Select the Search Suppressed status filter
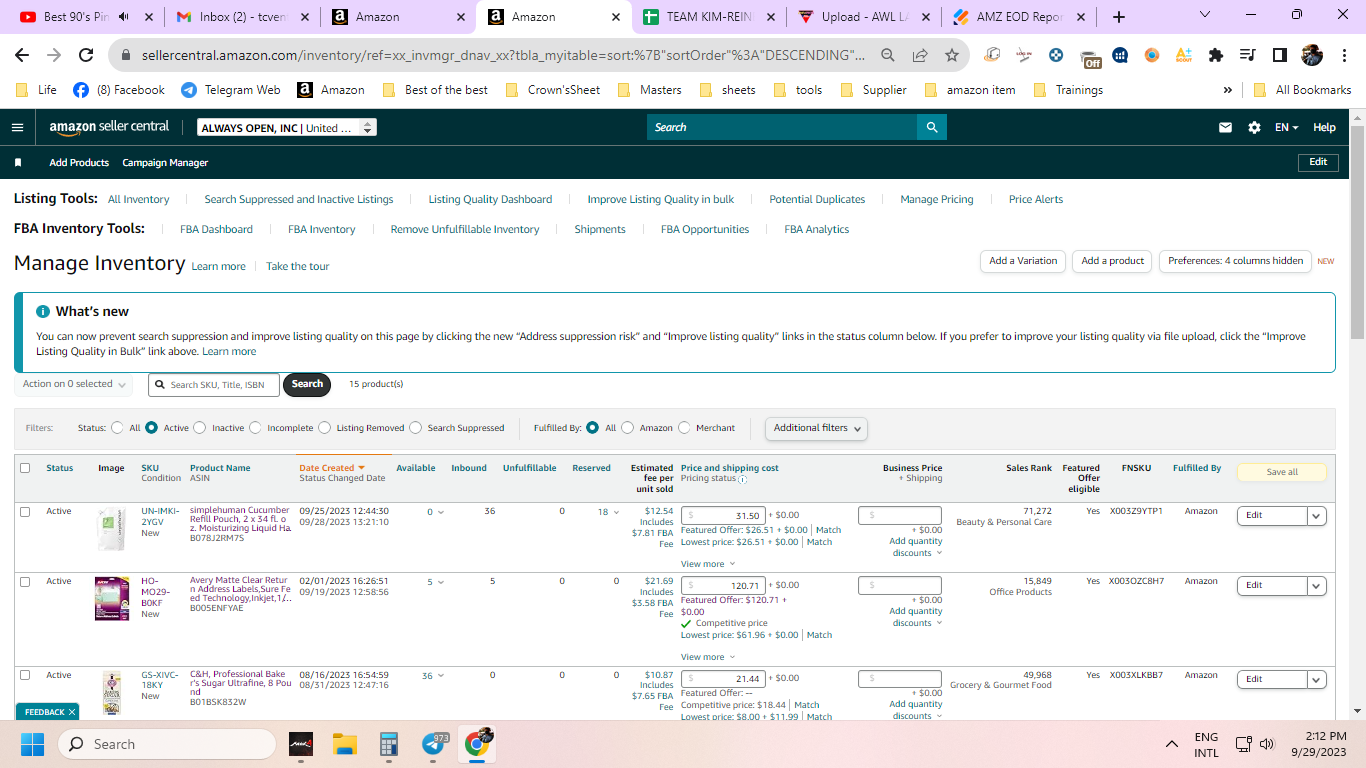The image size is (1366, 768). [x=415, y=428]
